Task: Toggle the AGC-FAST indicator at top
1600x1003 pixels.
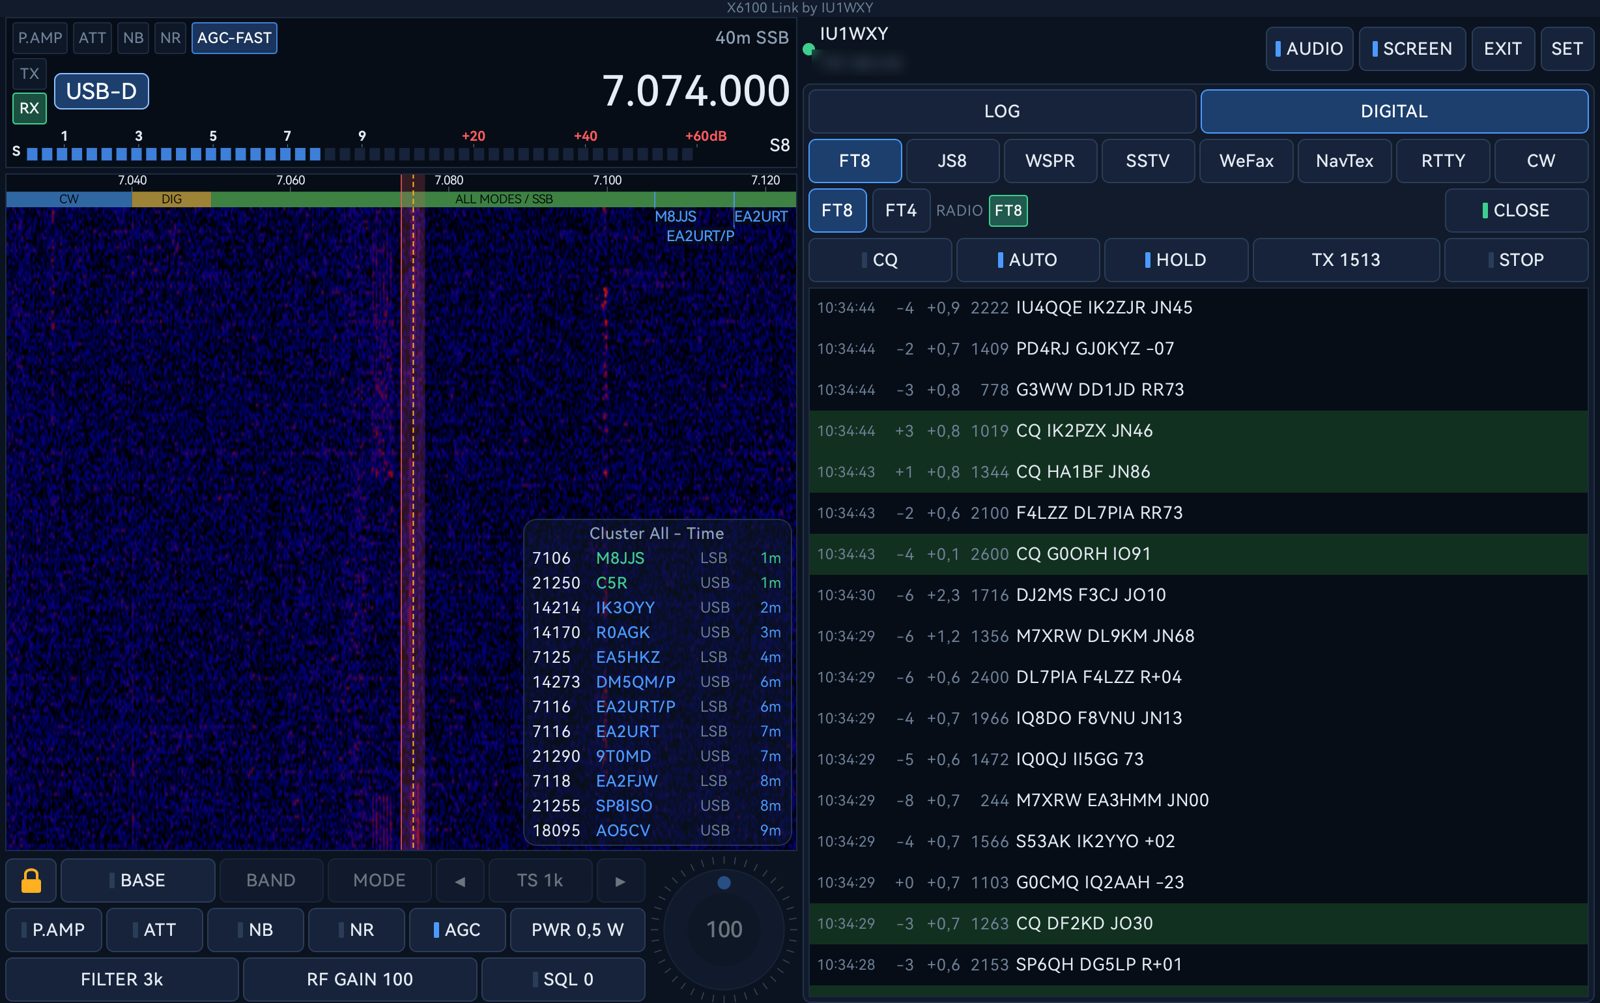Action: (x=234, y=38)
